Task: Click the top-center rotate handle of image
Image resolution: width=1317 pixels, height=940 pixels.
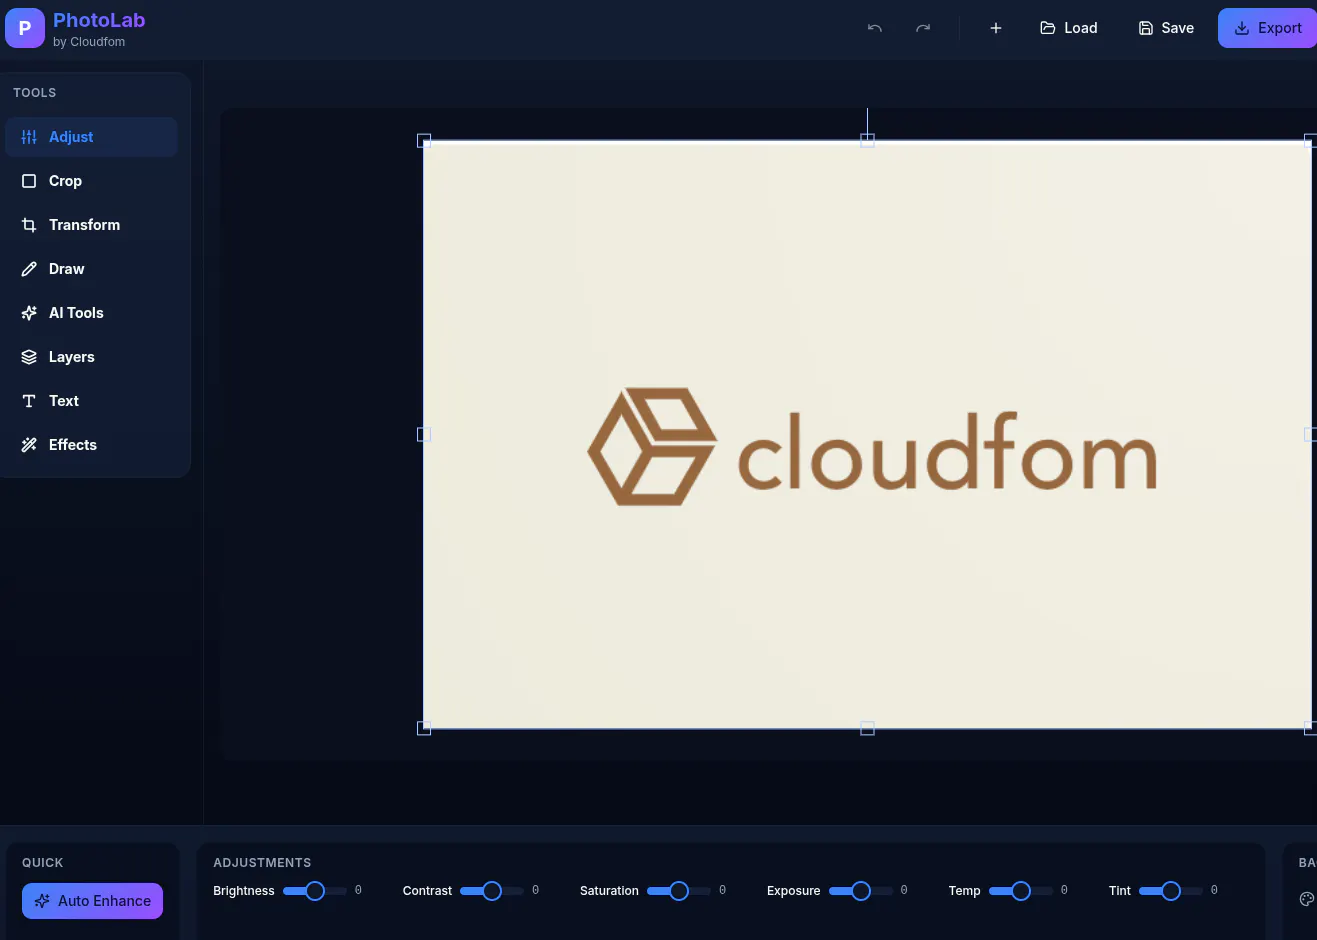Action: 868,141
